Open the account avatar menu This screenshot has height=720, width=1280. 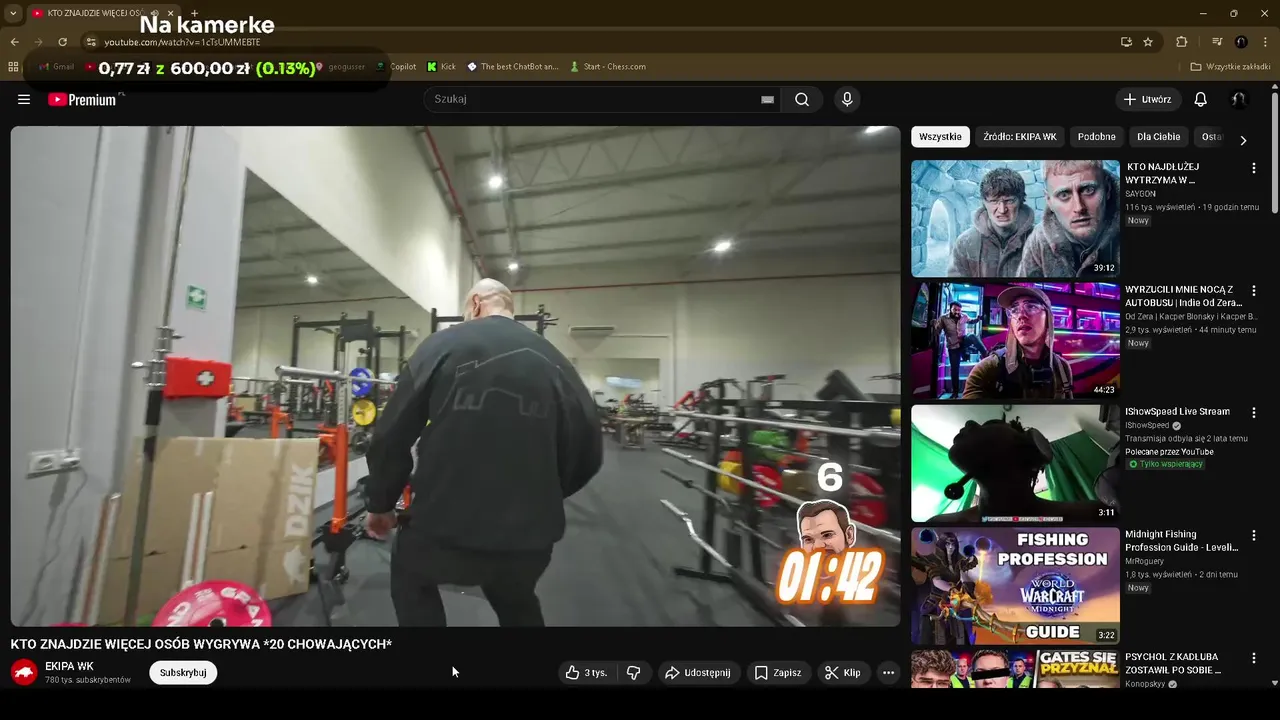(x=1238, y=99)
